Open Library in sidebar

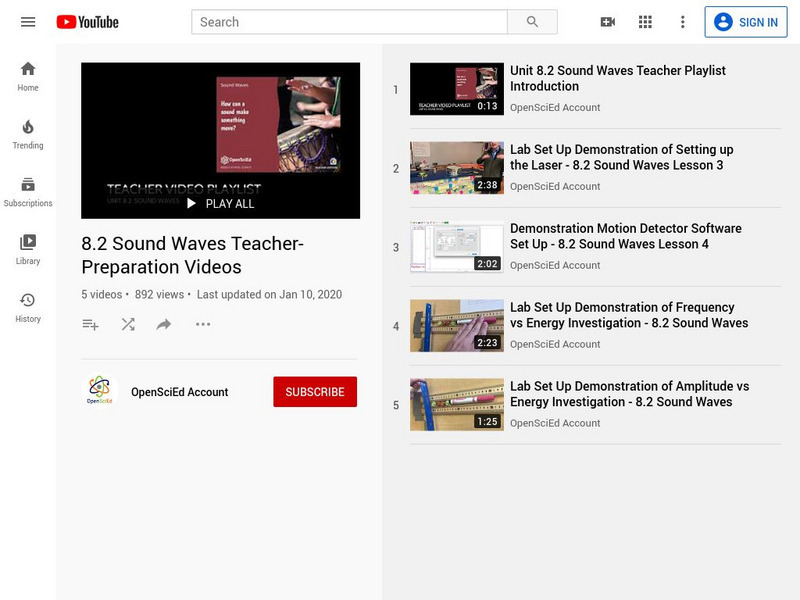pyautogui.click(x=28, y=250)
